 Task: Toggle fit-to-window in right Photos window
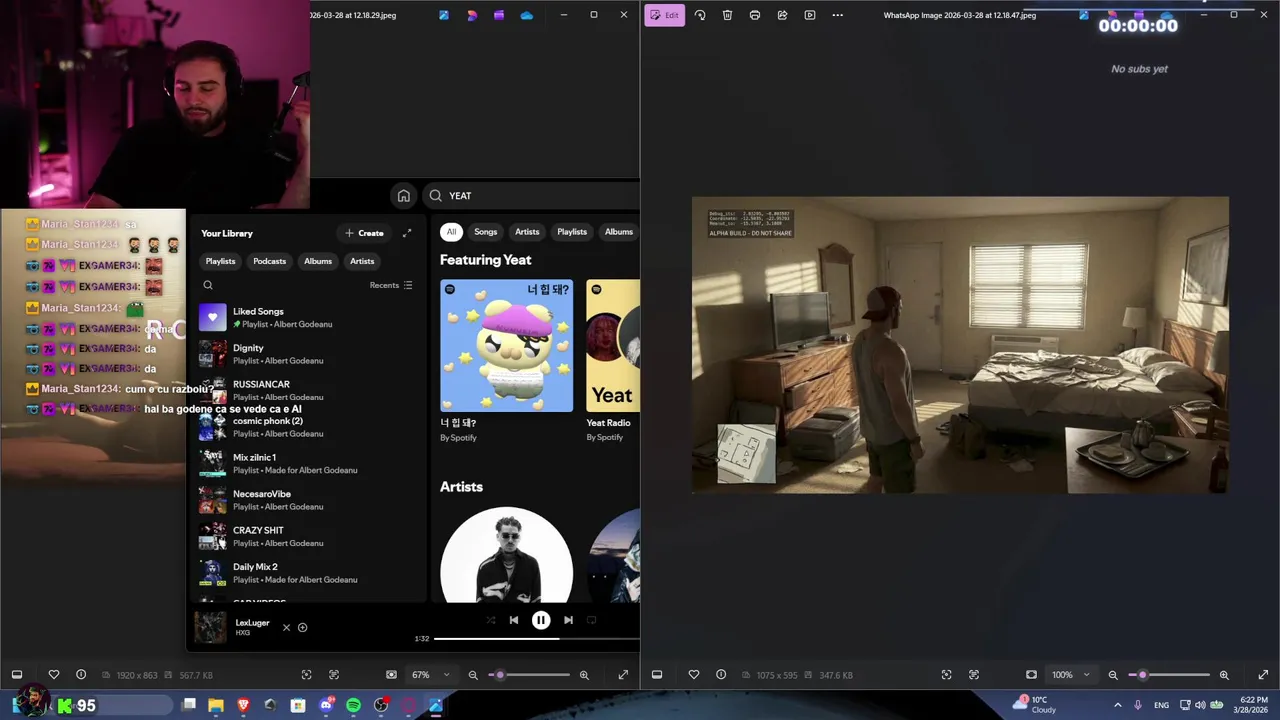pos(1031,675)
